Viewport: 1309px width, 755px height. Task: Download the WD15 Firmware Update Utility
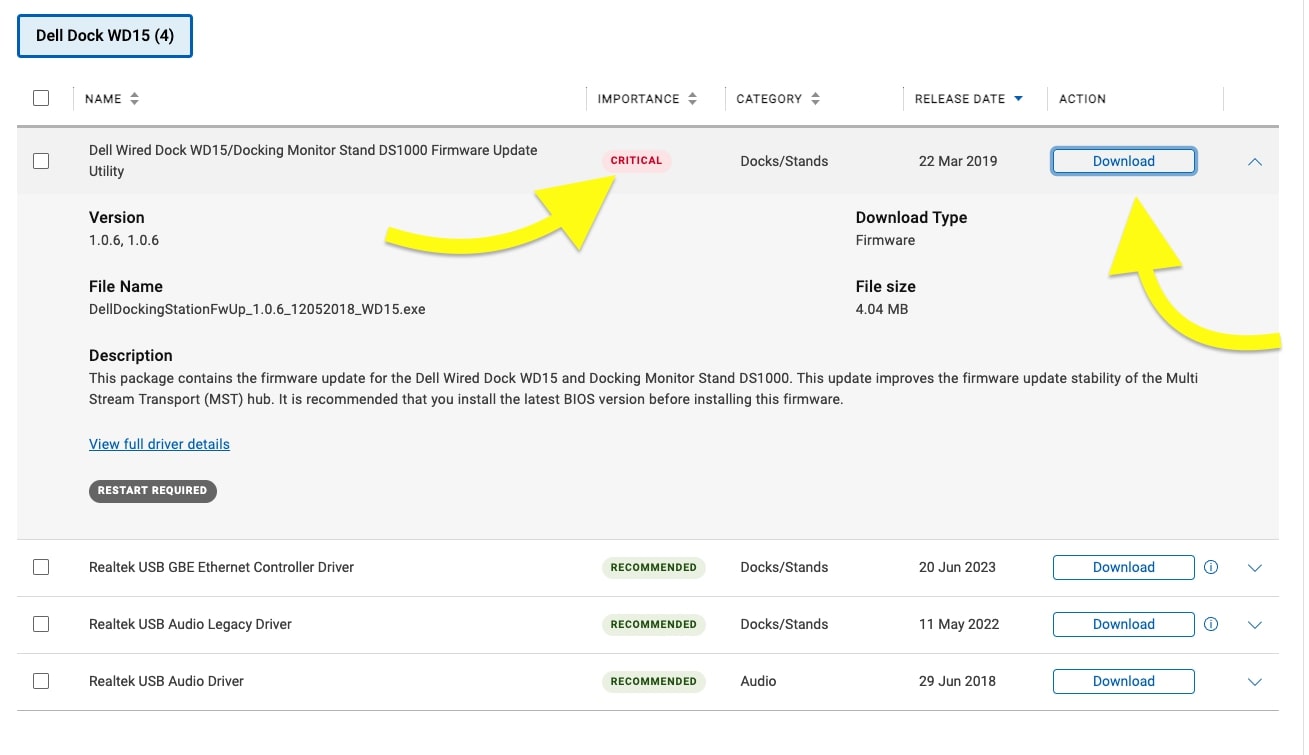[x=1124, y=161]
